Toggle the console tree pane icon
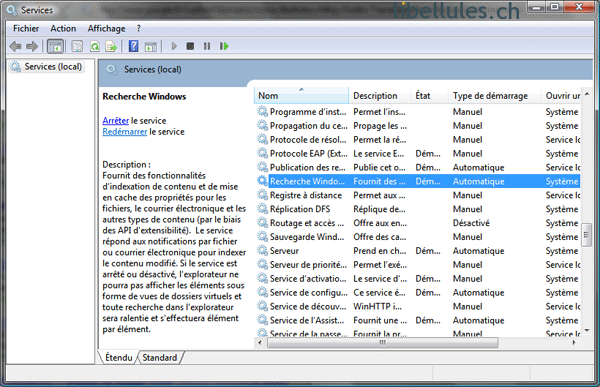Viewport: 600px width, 387px height. coord(55,46)
